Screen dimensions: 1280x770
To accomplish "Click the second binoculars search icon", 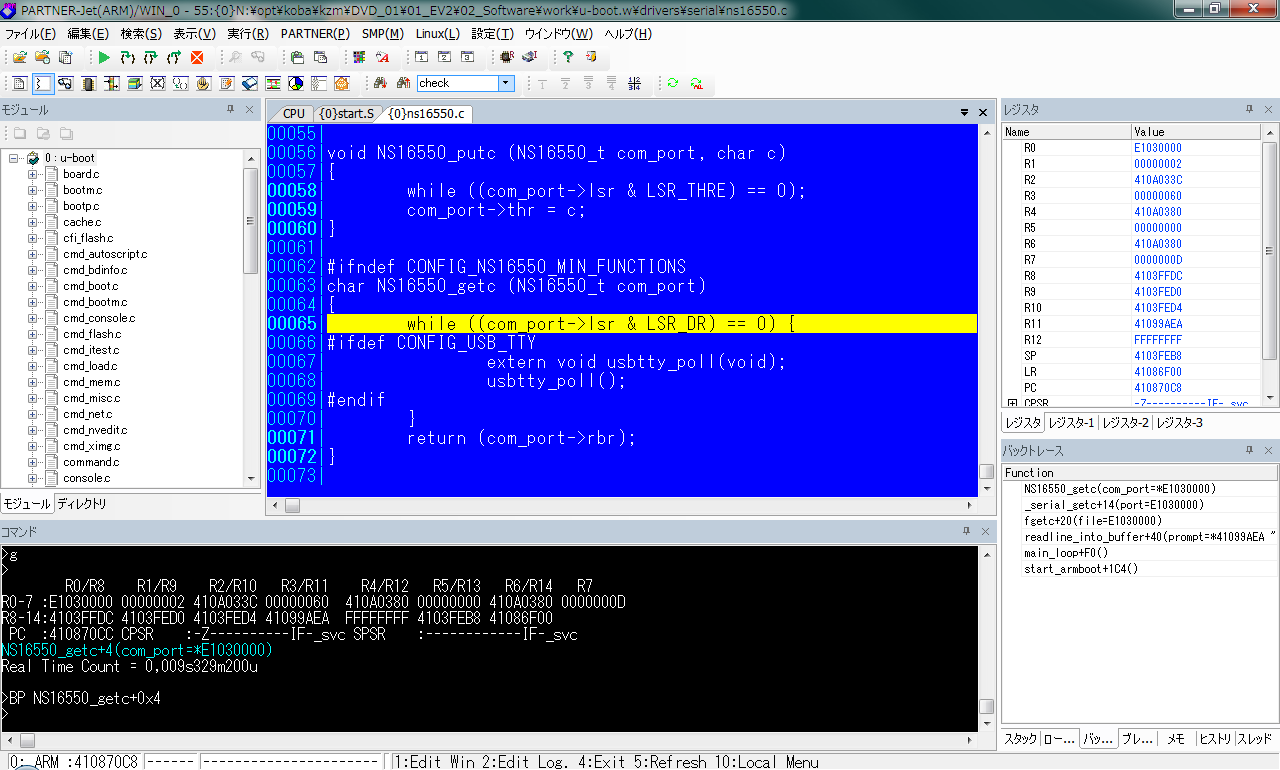I will 404,84.
